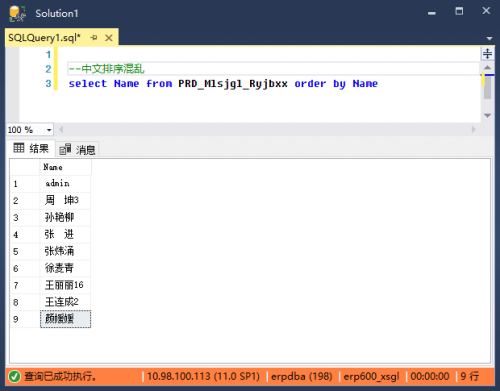Viewport: 500px width, 391px height.
Task: Select the 周 坤3 cell
Action: tap(65, 201)
